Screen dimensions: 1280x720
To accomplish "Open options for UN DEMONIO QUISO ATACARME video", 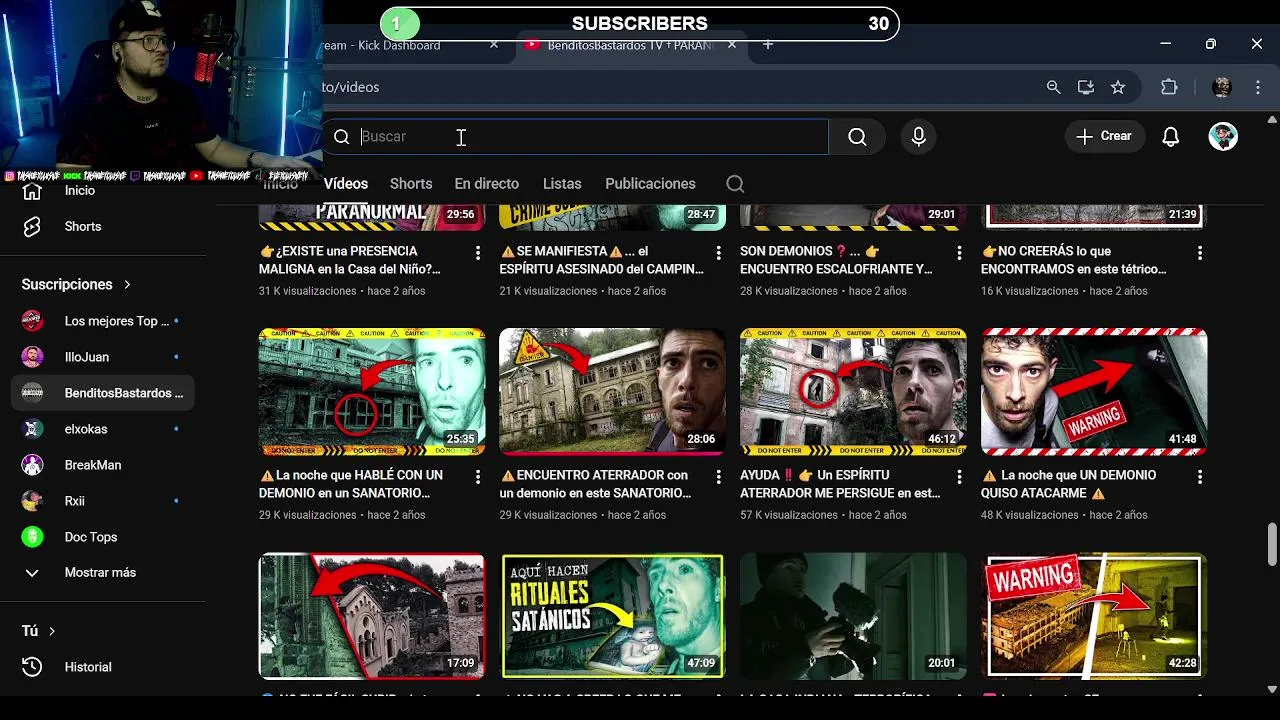I will pos(1200,477).
